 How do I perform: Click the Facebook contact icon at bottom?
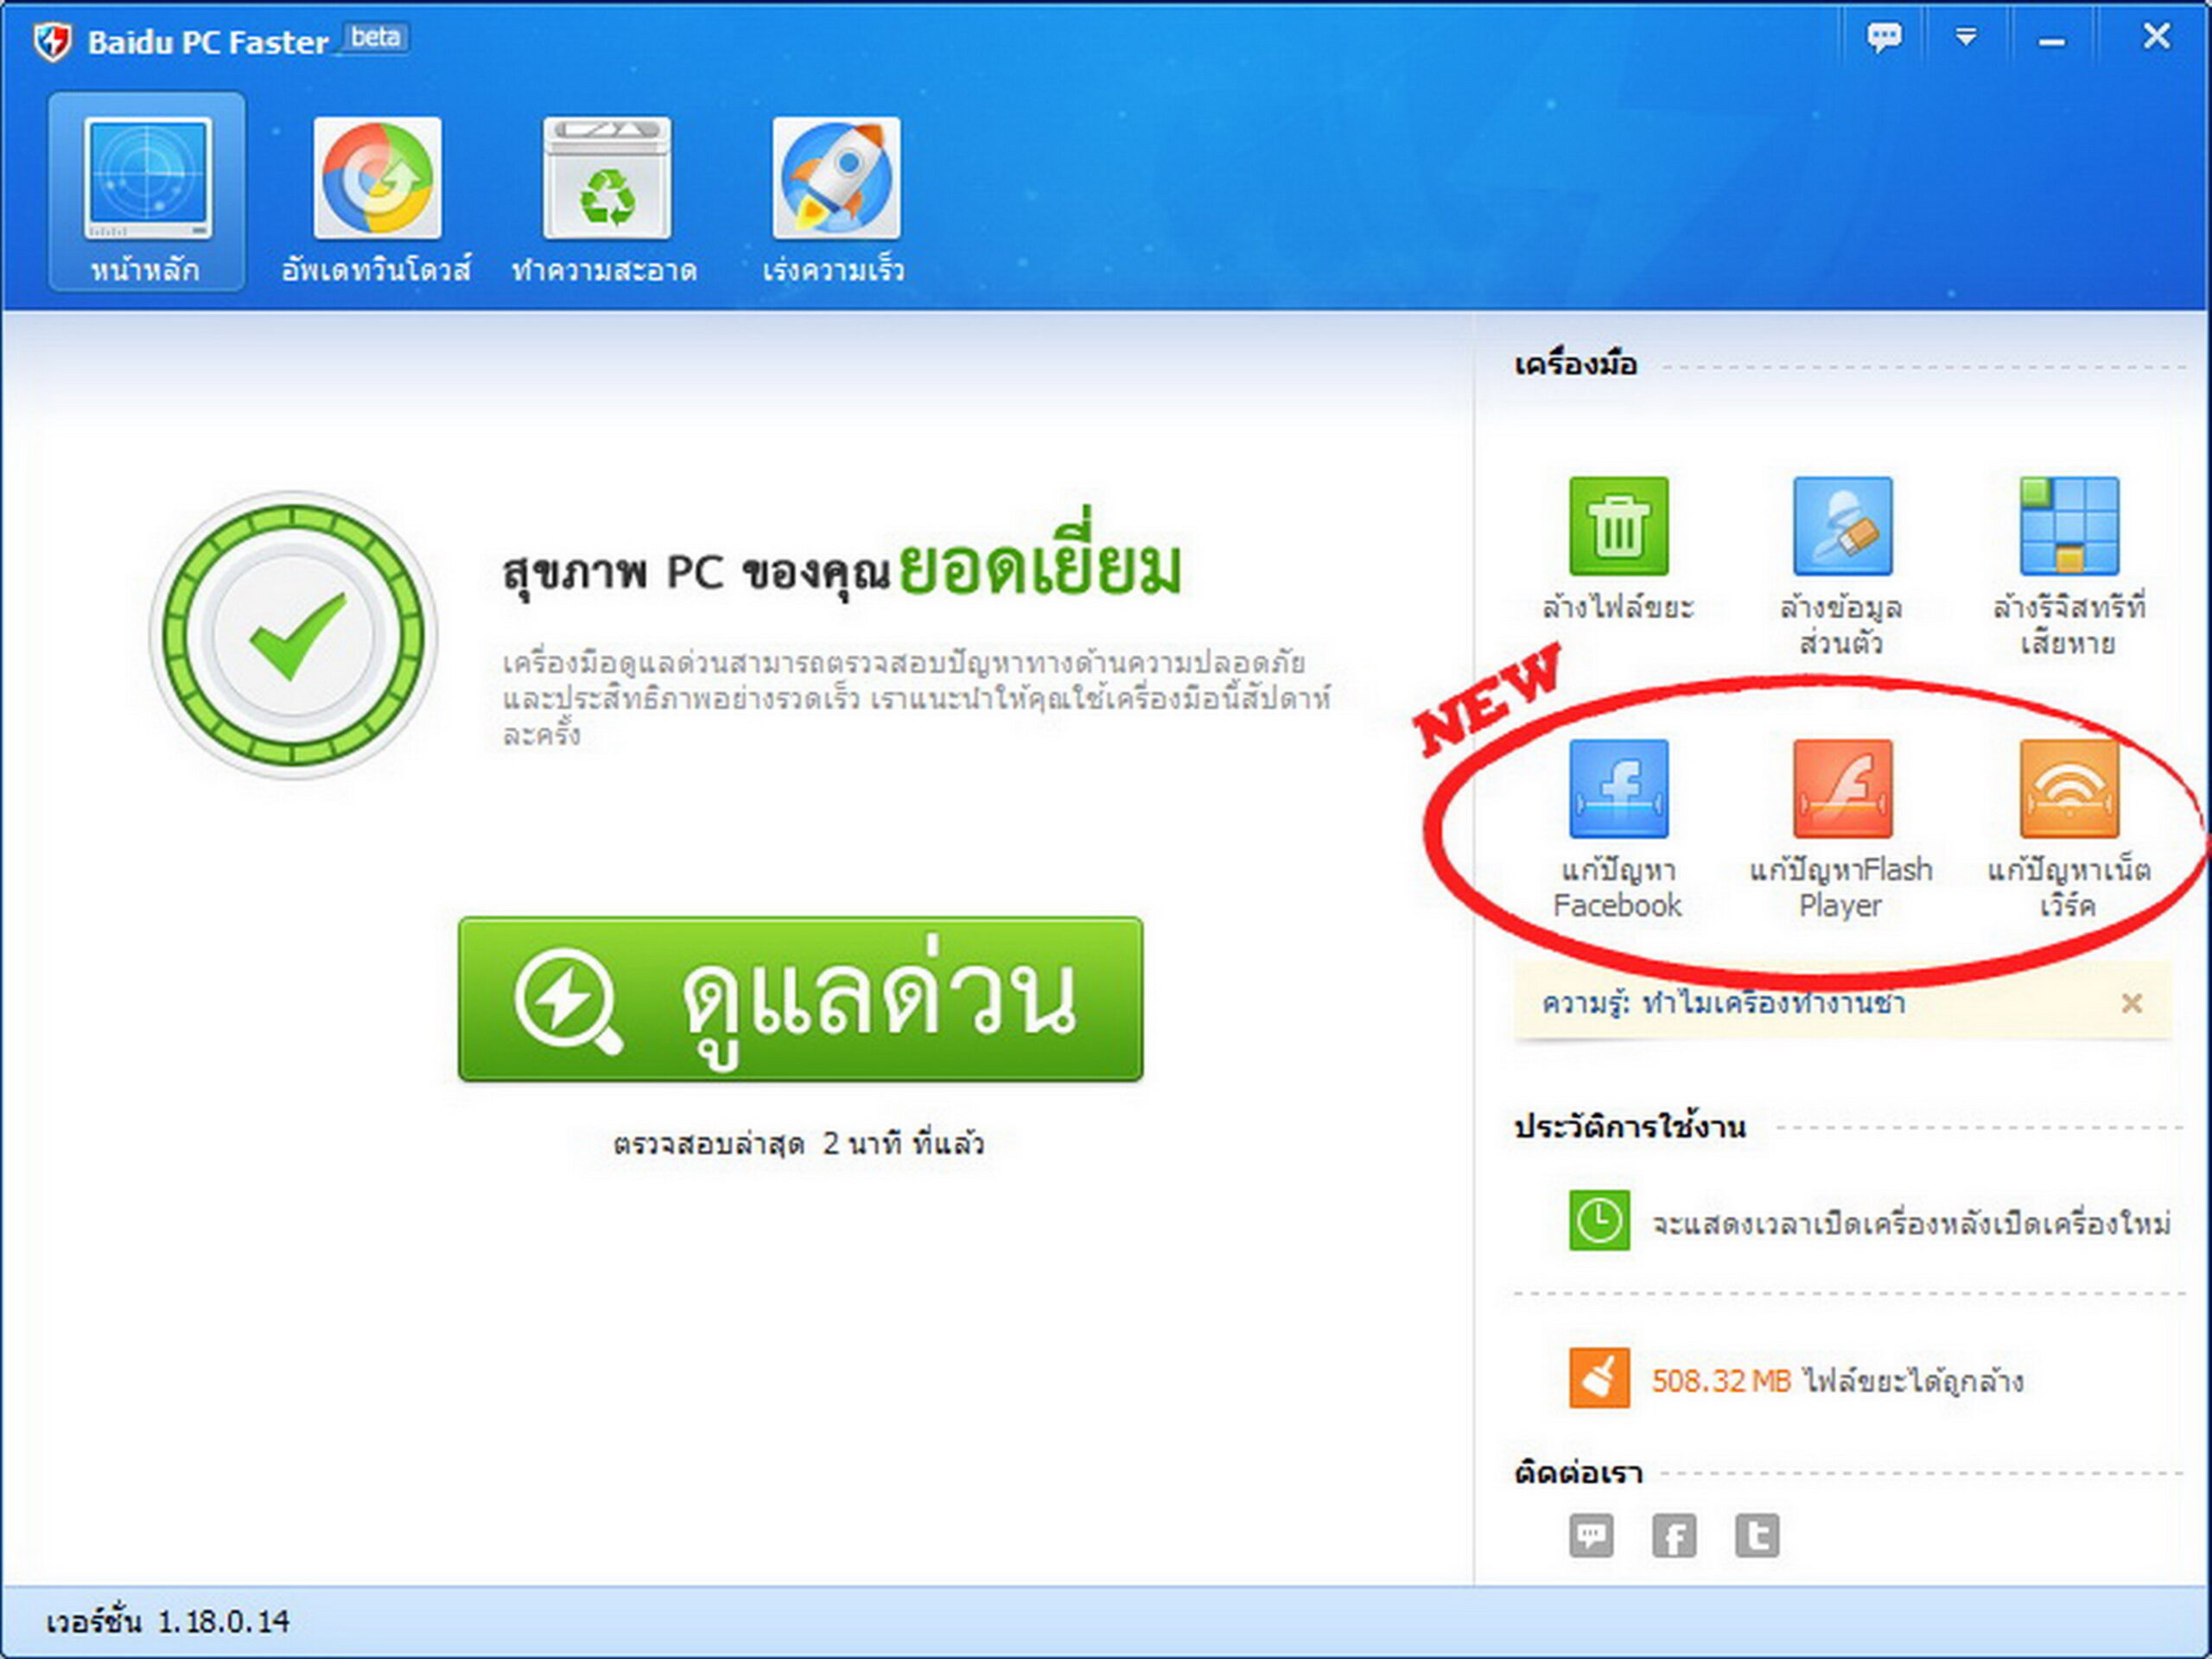pos(1673,1535)
